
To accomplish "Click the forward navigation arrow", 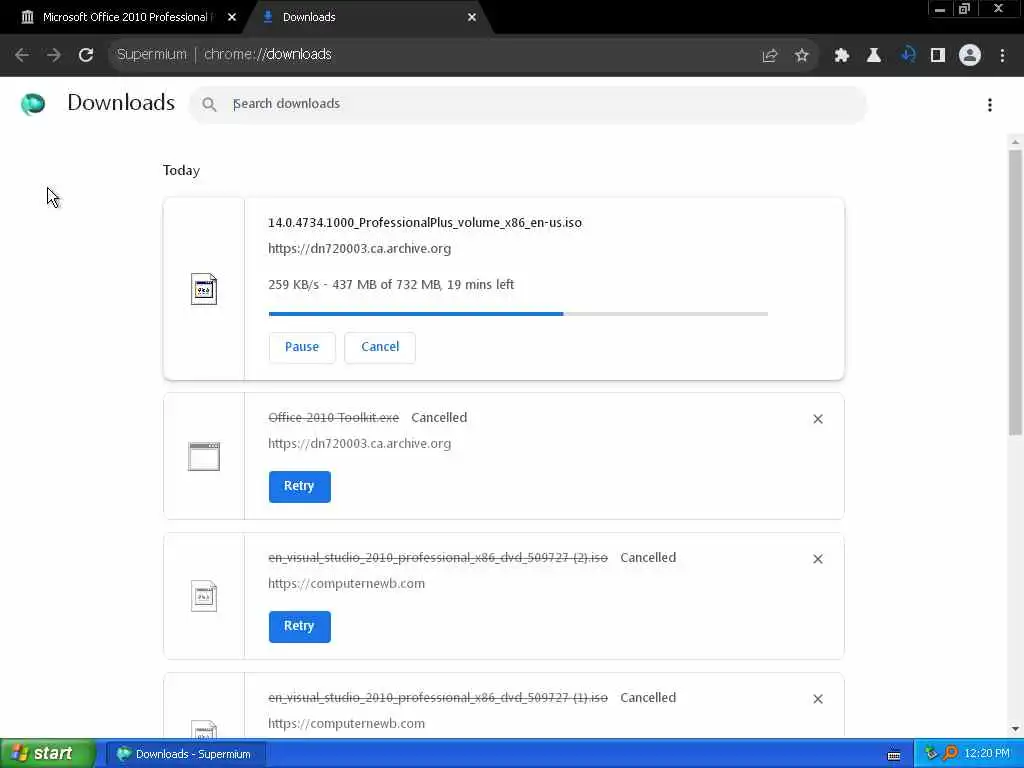I will [54, 55].
